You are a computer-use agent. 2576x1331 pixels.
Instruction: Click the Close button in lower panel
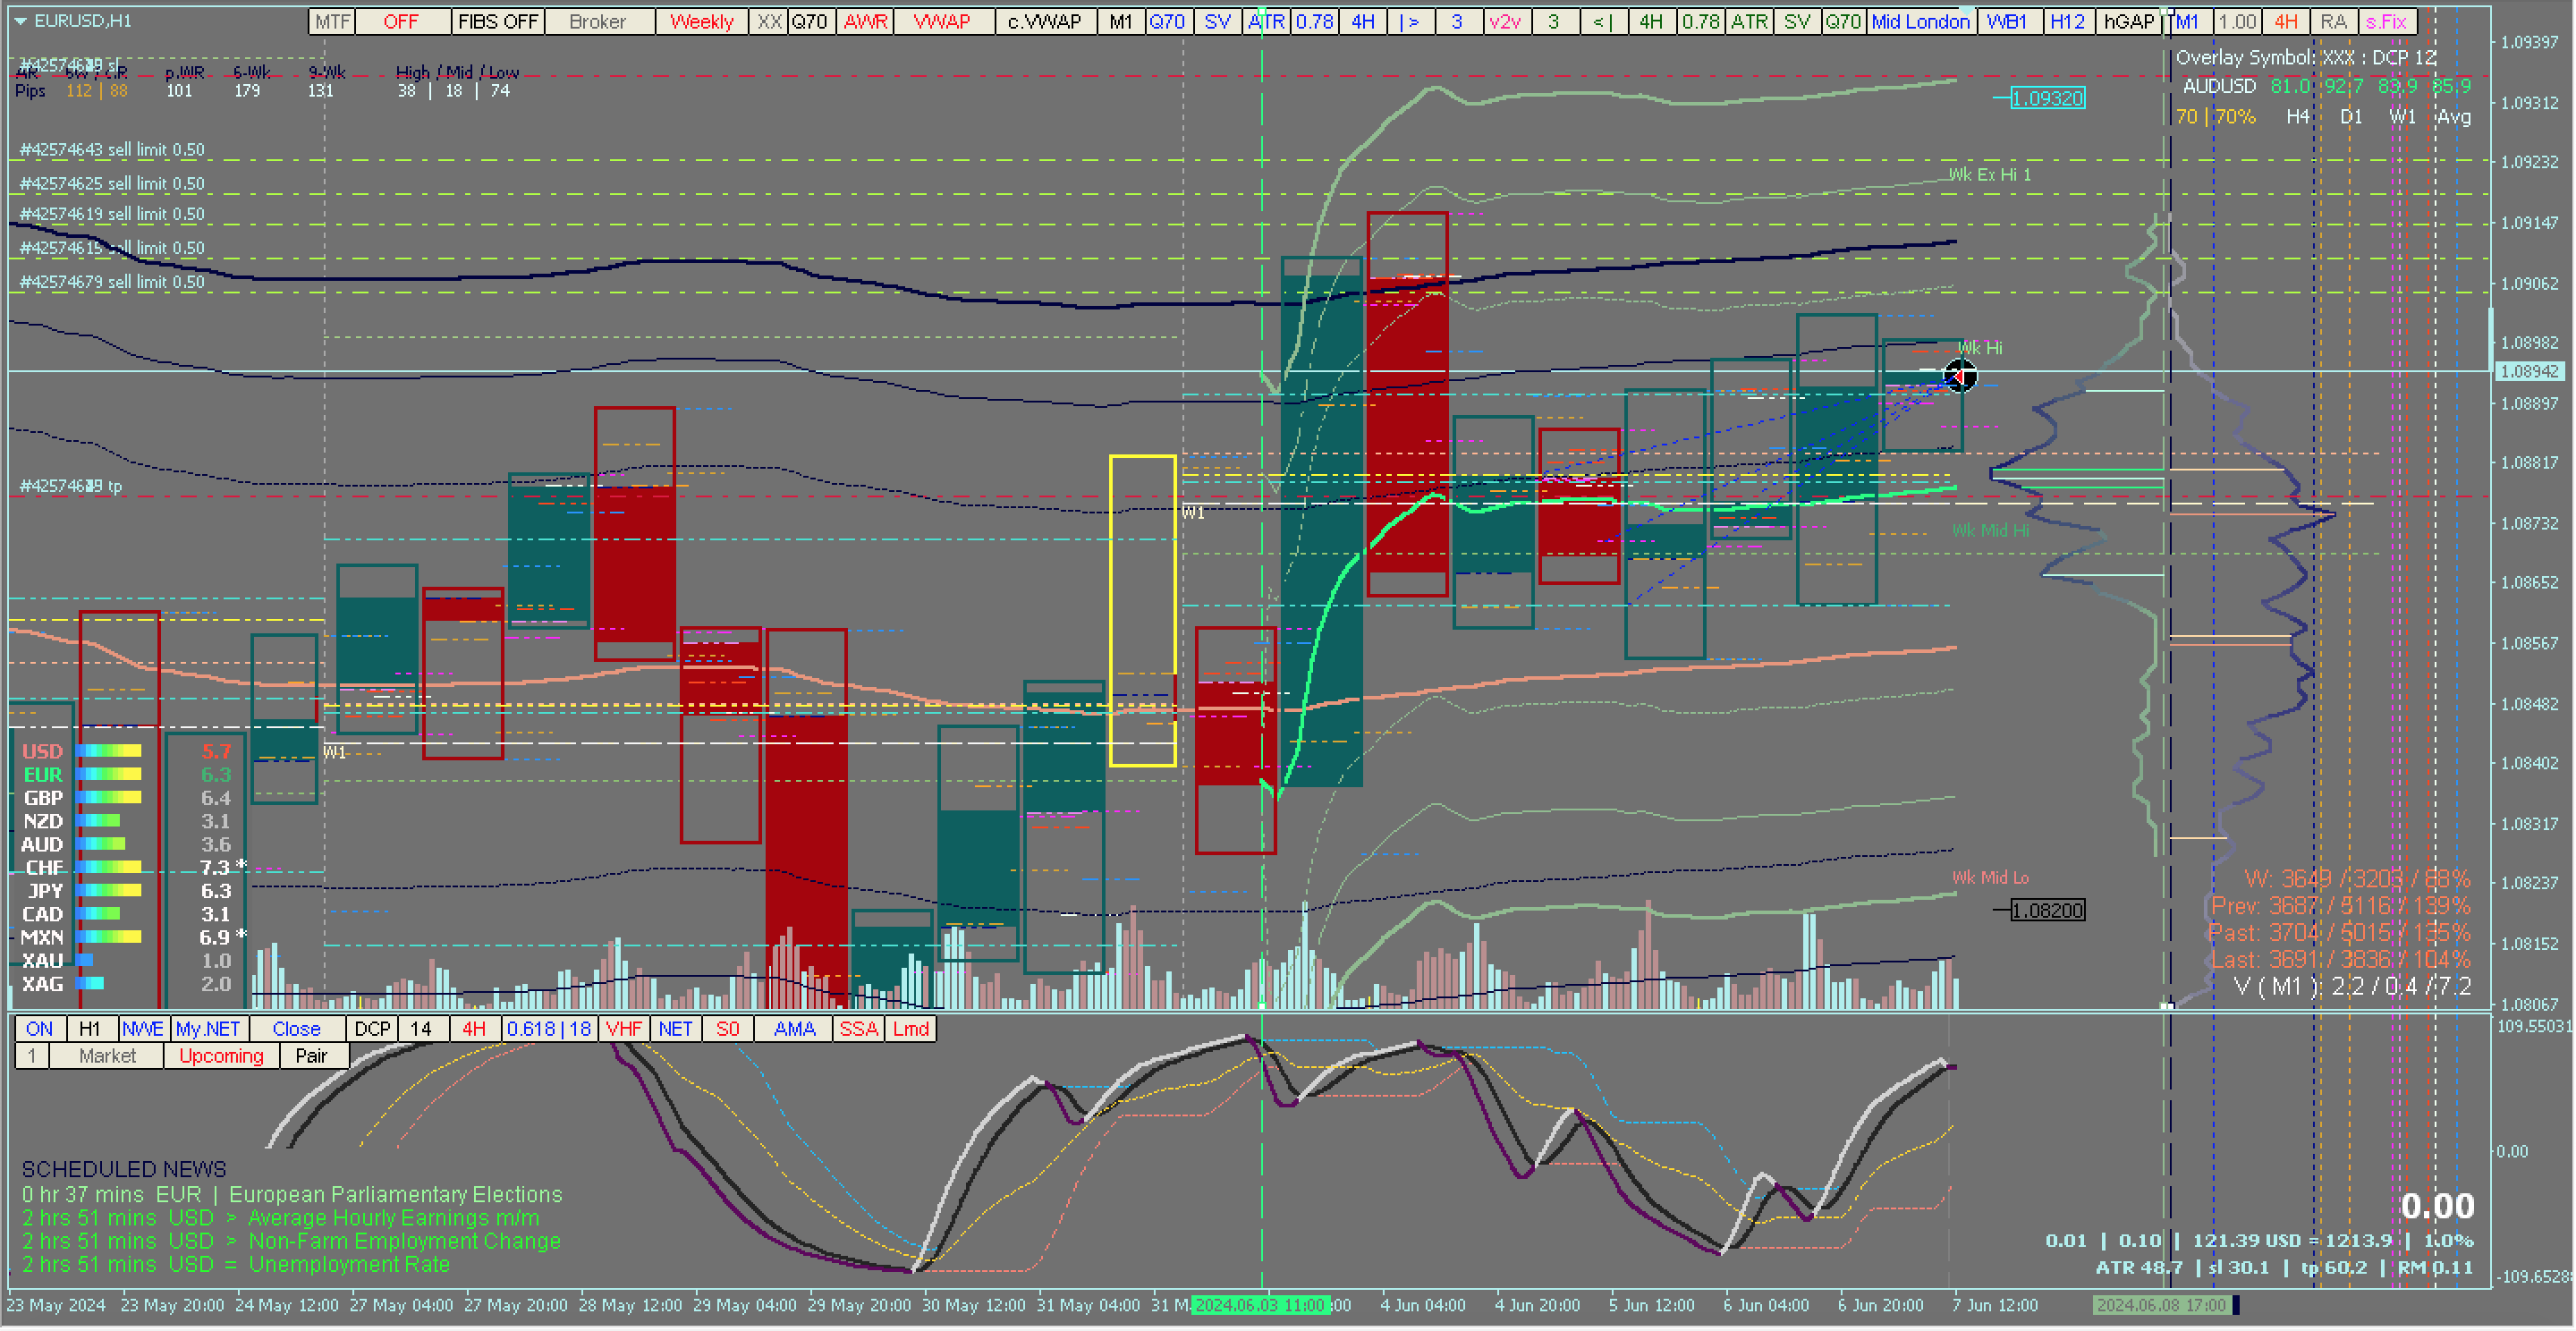point(296,1029)
